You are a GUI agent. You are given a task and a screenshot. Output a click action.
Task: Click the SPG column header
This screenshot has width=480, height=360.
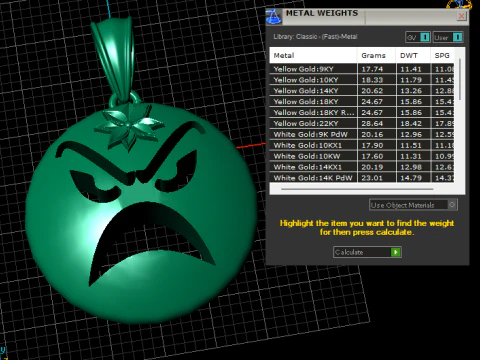coord(442,55)
